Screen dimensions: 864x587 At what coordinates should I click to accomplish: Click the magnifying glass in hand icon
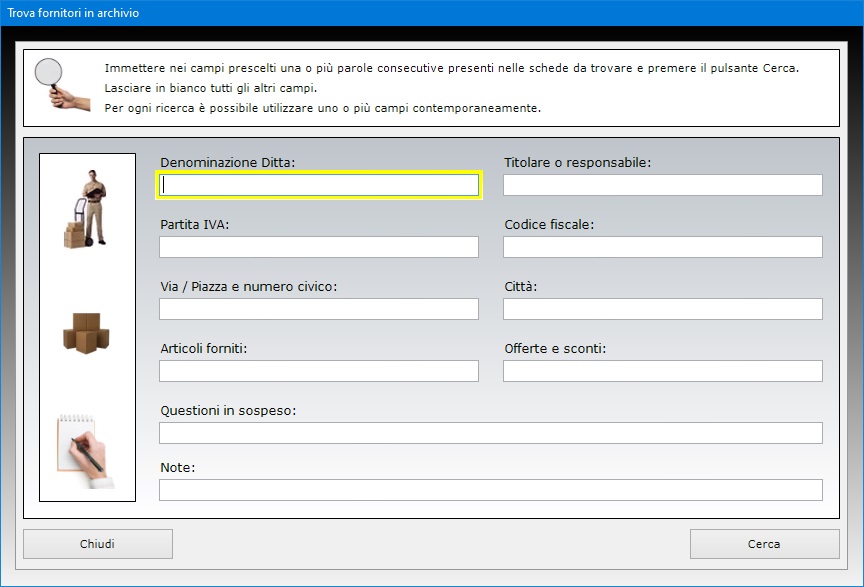point(62,84)
